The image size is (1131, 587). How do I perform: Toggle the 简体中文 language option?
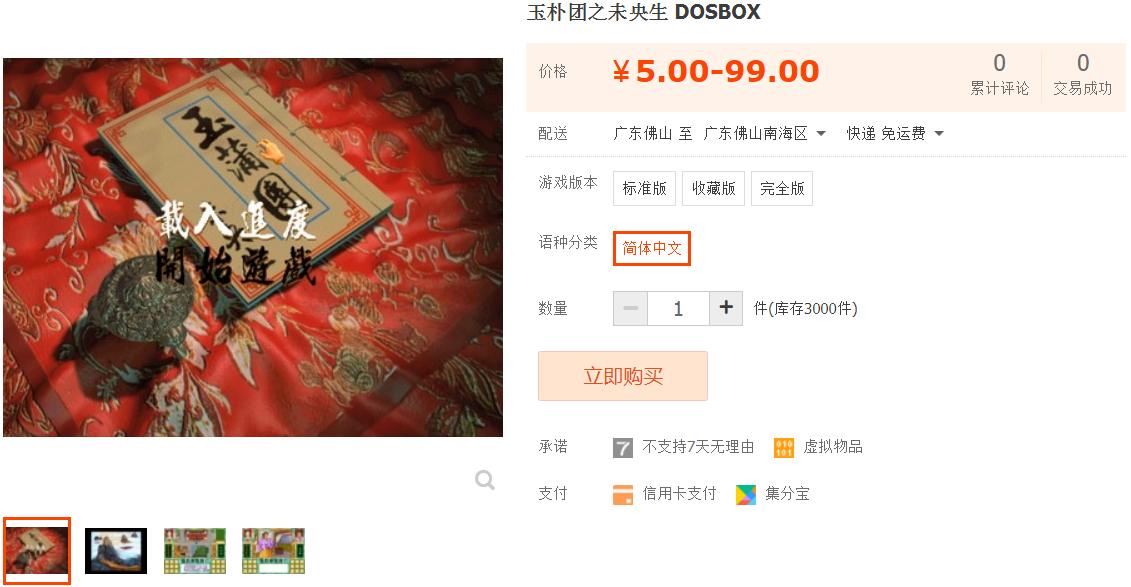(x=652, y=248)
